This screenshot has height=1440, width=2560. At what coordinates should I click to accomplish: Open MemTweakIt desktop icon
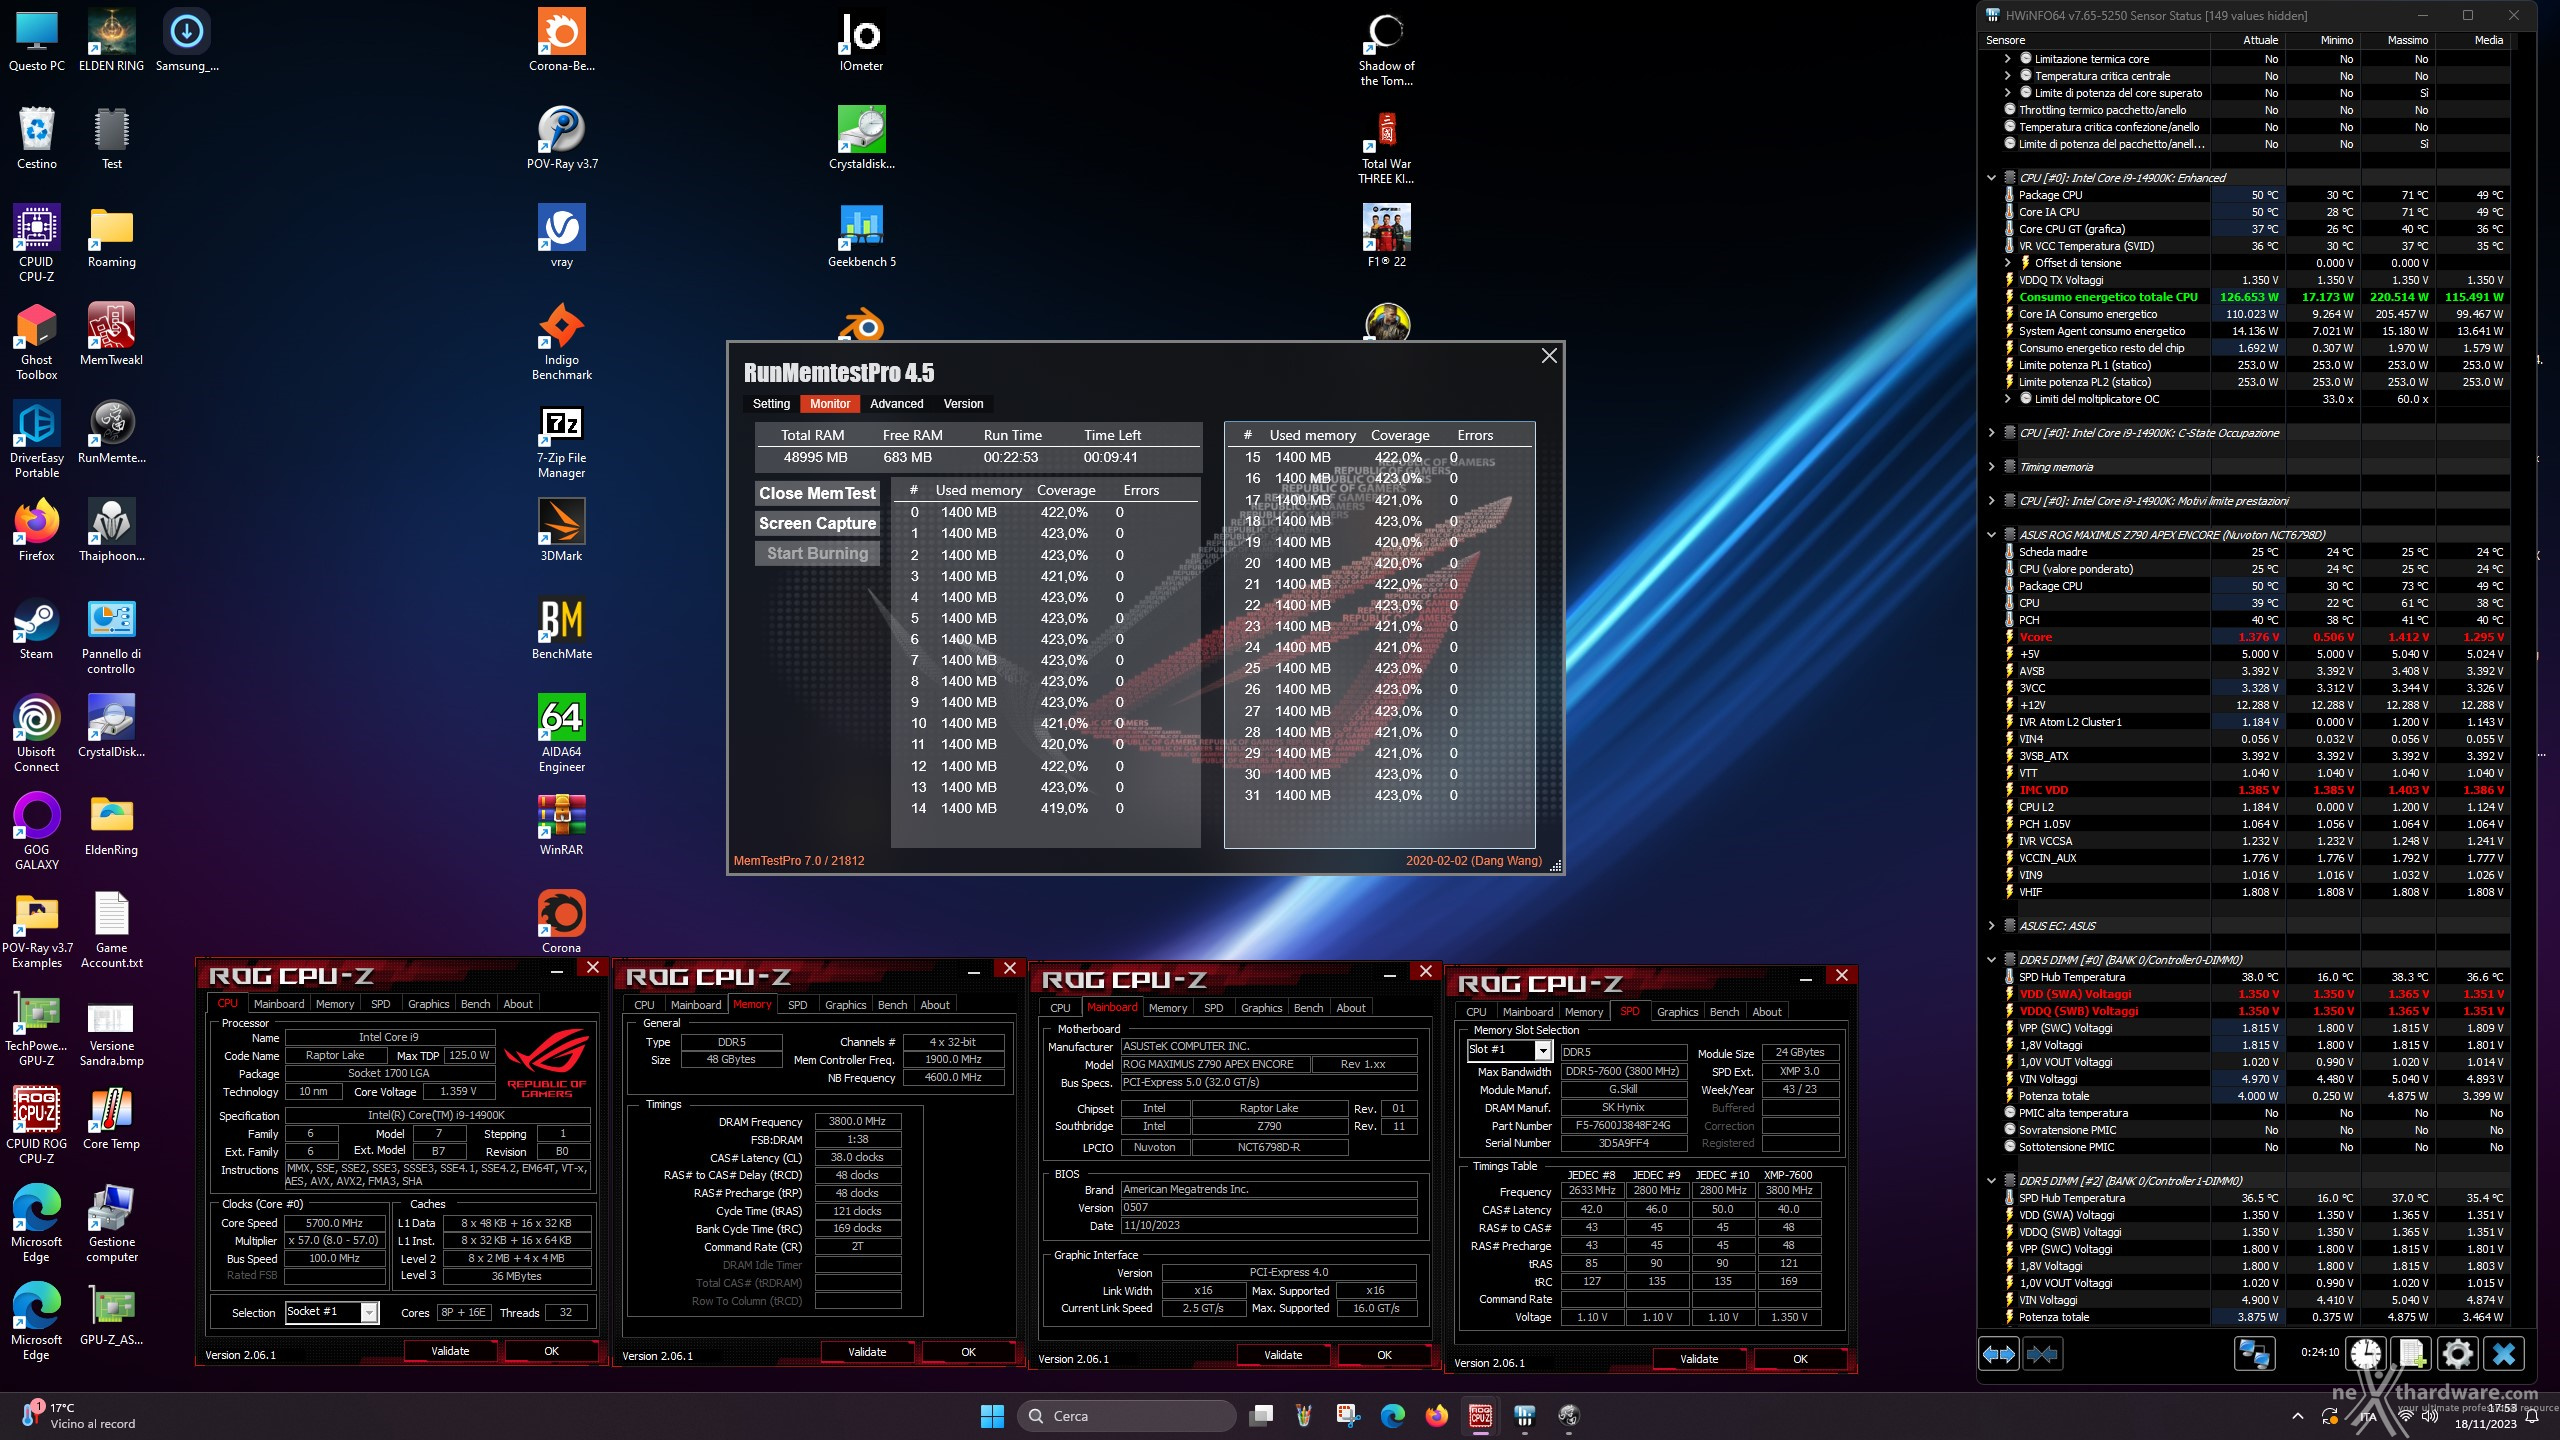click(111, 335)
